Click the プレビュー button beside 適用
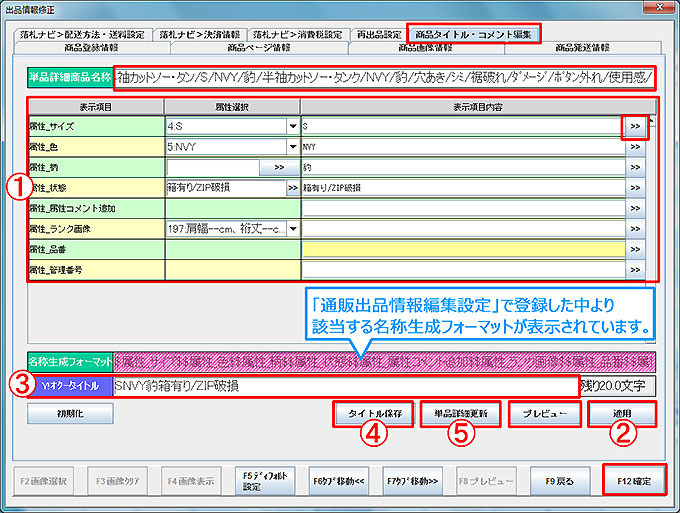This screenshot has width=680, height=513. tap(545, 414)
